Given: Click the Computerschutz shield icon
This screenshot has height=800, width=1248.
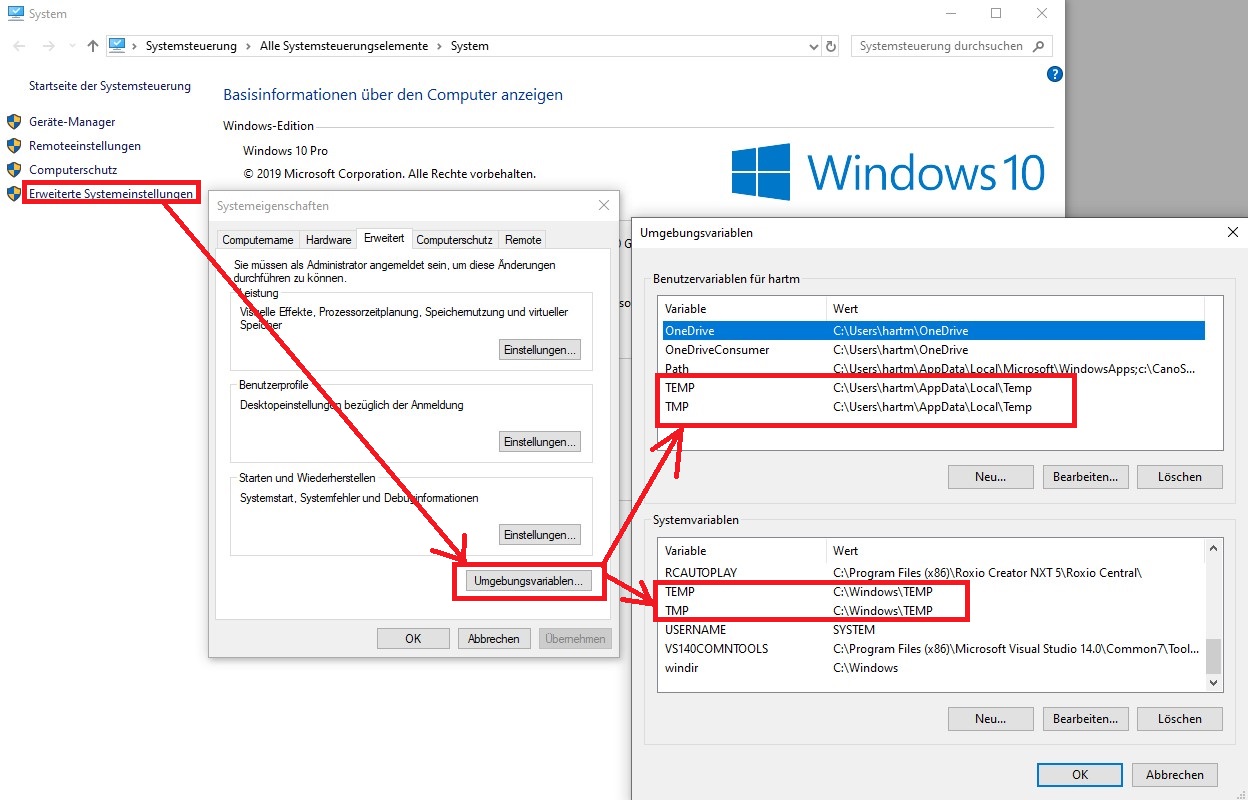Looking at the screenshot, I should (14, 170).
